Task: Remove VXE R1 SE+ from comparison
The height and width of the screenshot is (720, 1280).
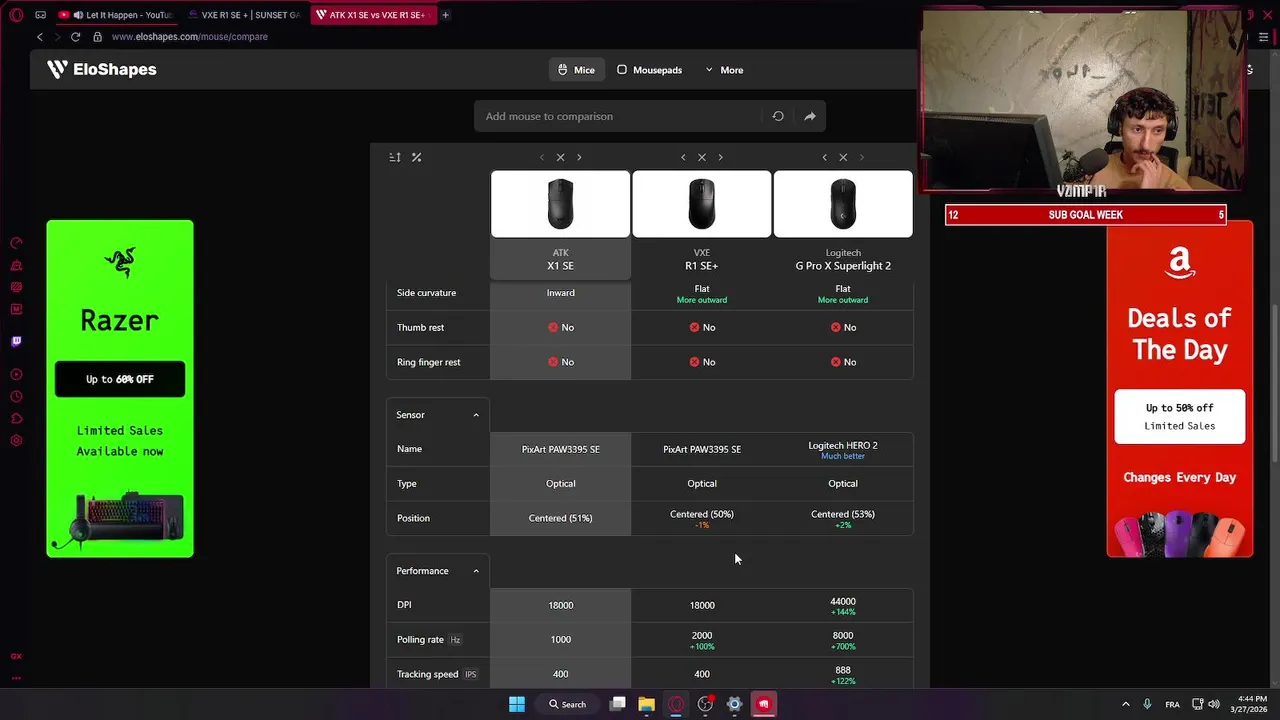Action: pos(702,157)
